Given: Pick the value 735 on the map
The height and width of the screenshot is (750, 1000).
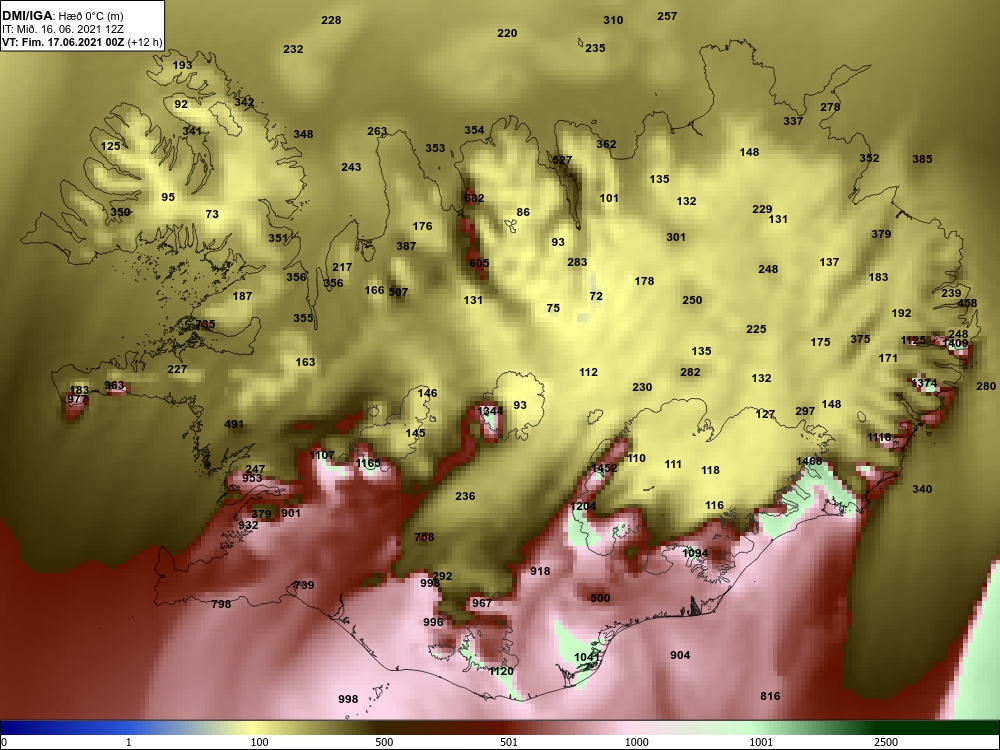Looking at the screenshot, I should pos(205,324).
